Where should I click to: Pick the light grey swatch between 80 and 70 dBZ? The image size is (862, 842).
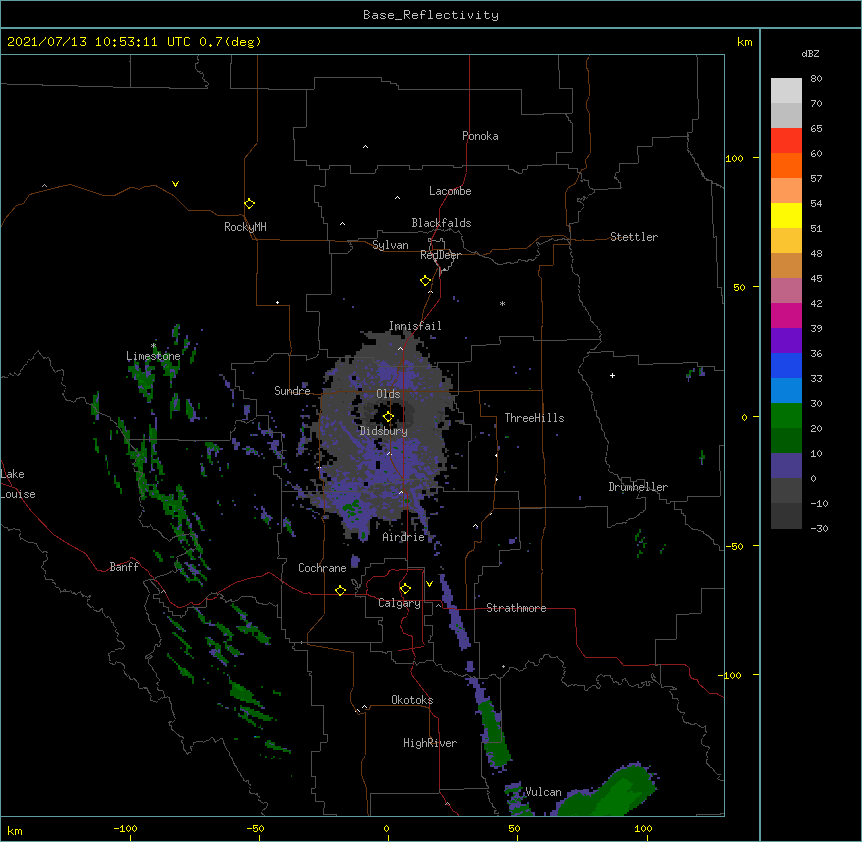786,91
